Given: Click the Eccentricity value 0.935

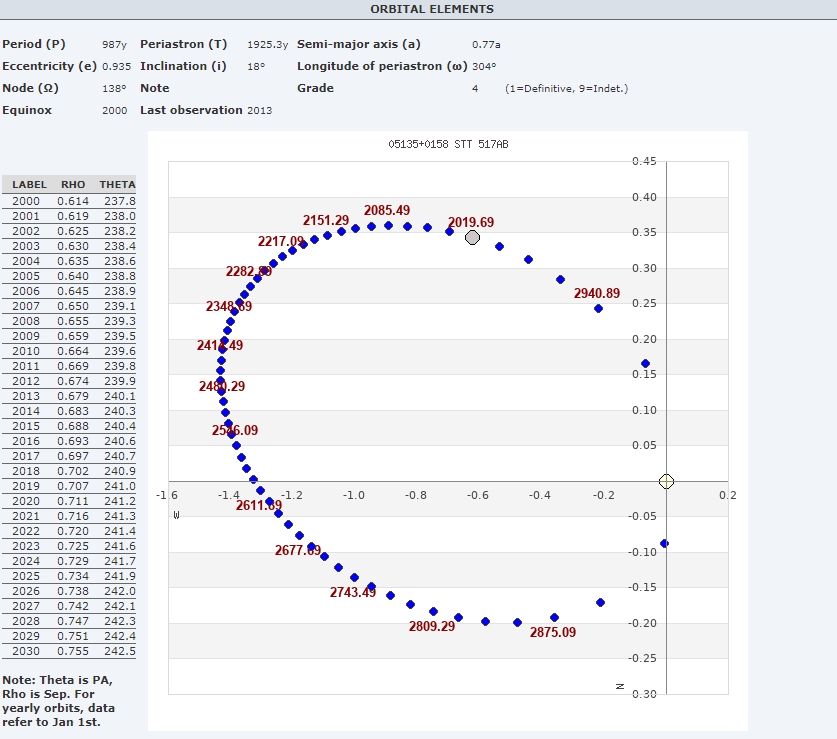Looking at the screenshot, I should tap(116, 66).
